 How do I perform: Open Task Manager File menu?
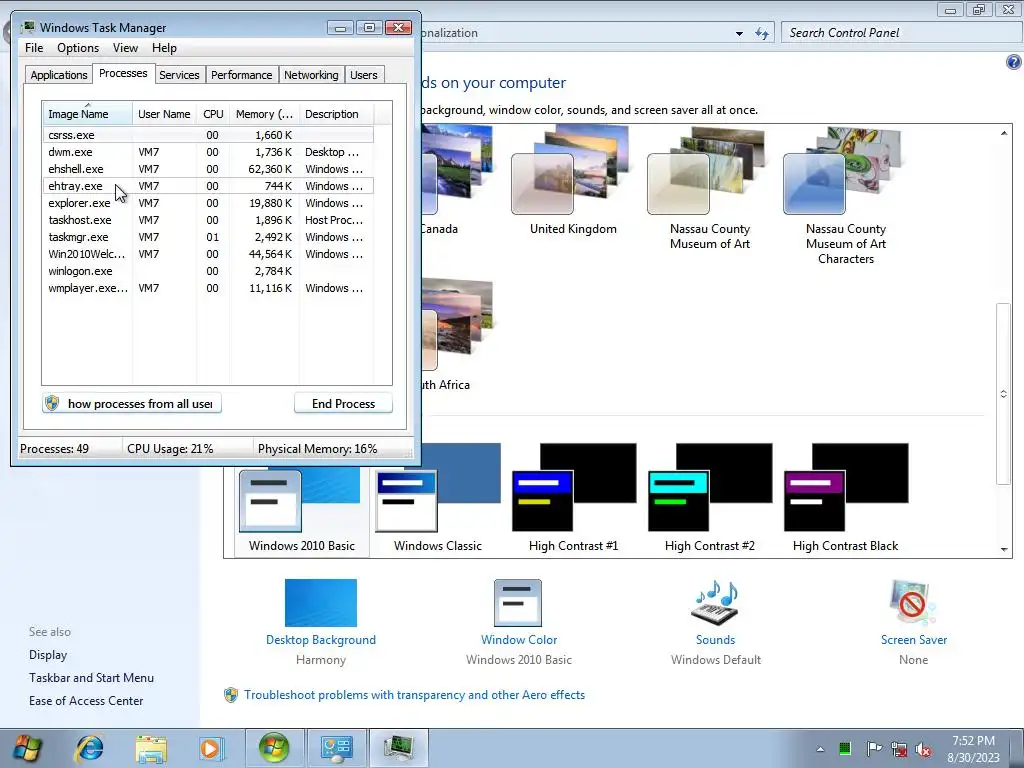point(34,48)
